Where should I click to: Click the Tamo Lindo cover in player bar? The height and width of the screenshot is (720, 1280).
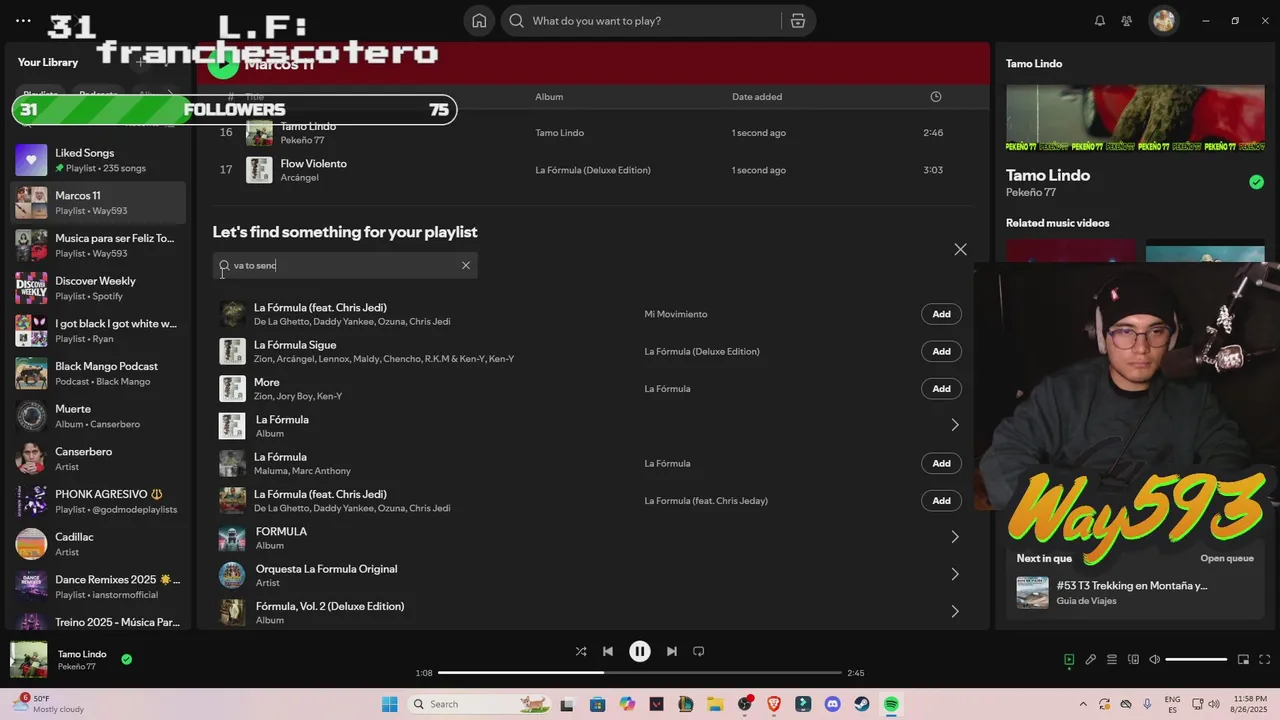[29, 660]
